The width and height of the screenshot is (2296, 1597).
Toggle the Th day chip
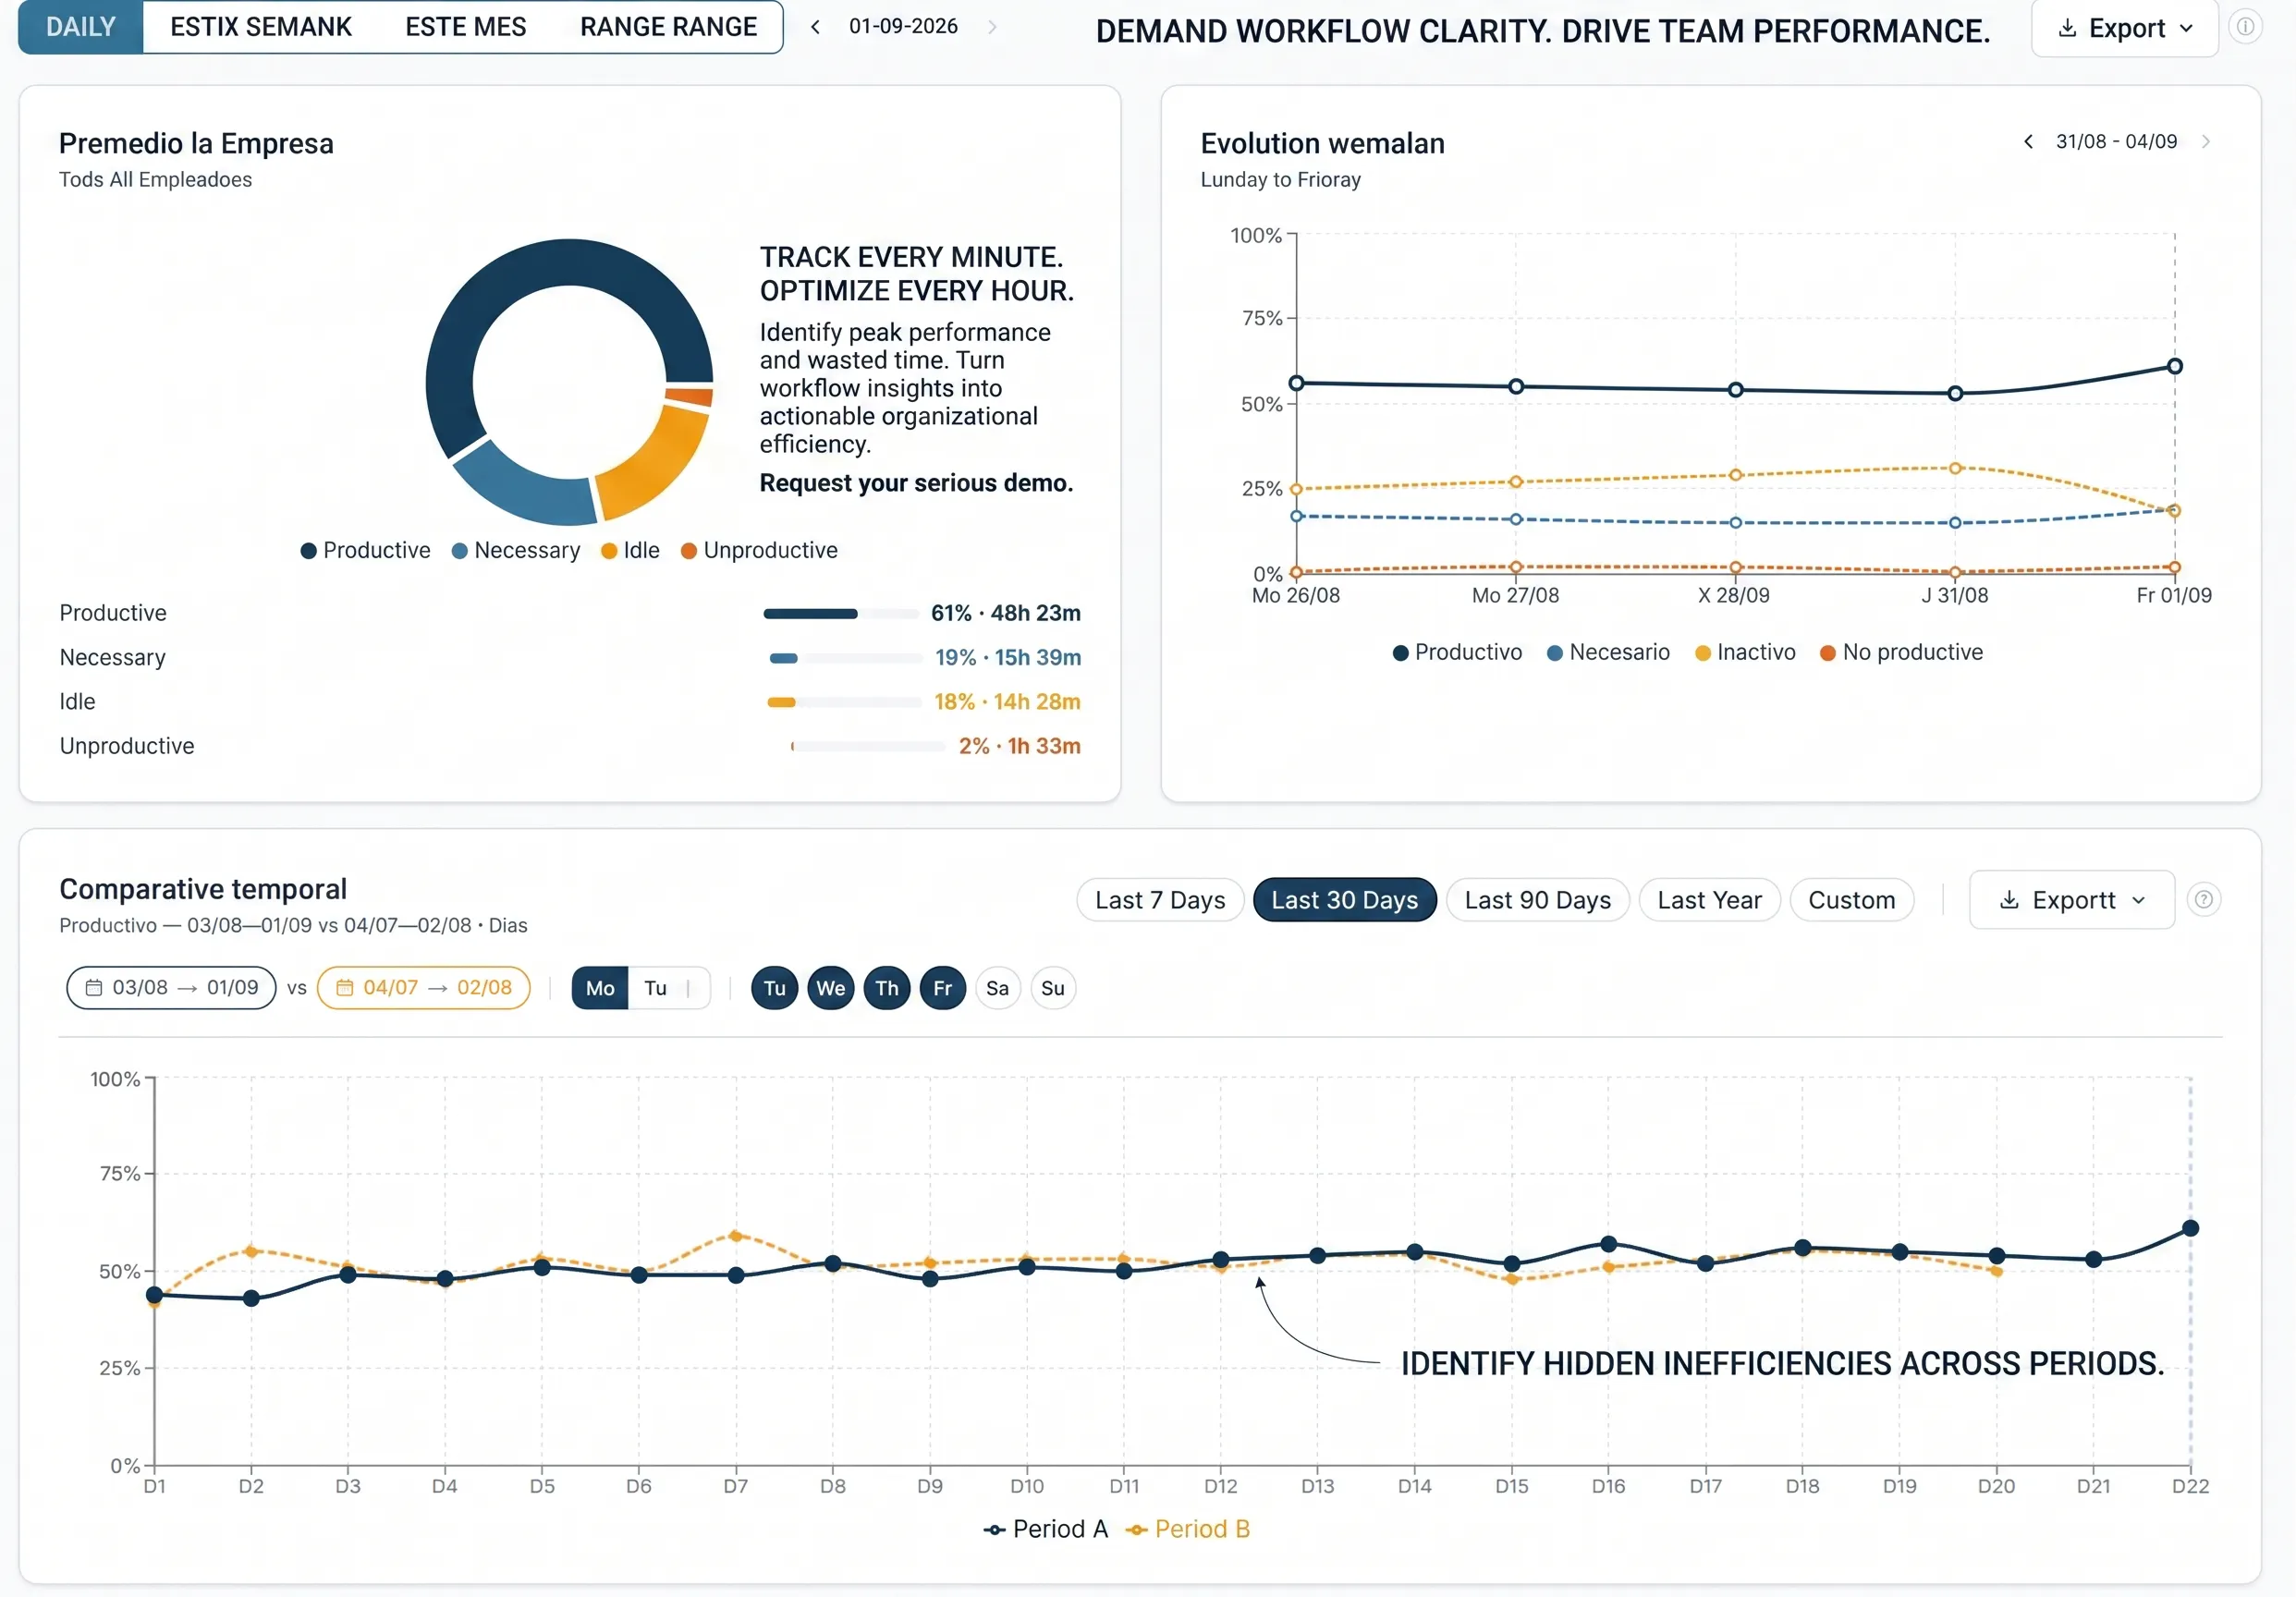[886, 988]
